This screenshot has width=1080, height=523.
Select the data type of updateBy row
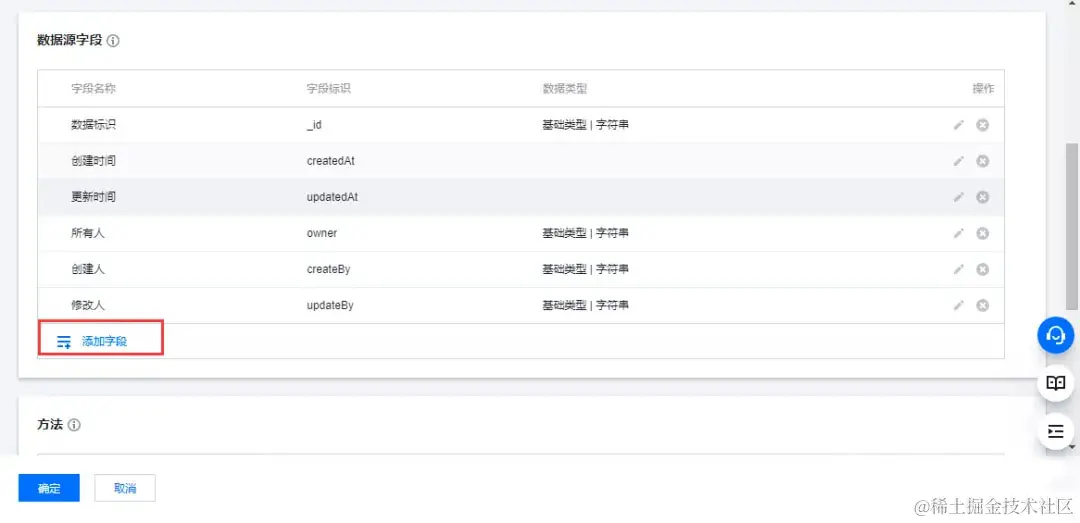pyautogui.click(x=585, y=305)
